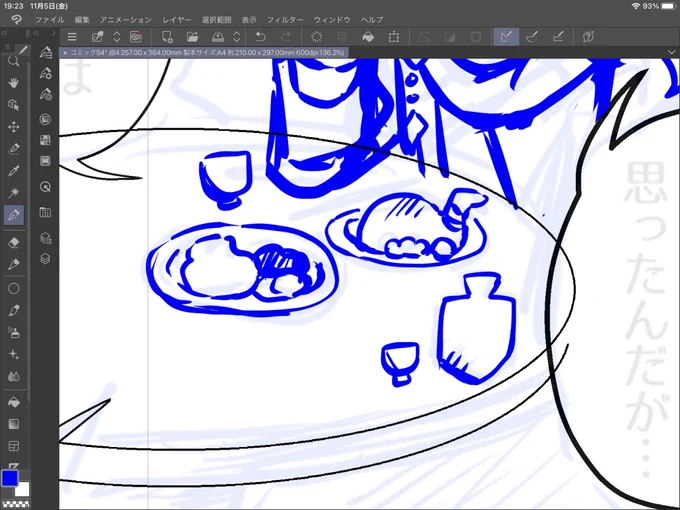Open the Brush Size palette icon

(x=46, y=95)
